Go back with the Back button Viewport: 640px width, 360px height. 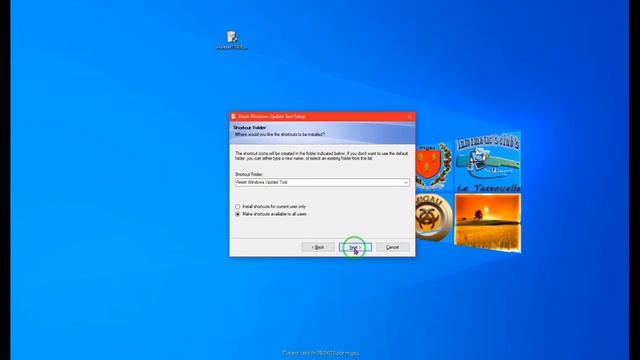(318, 247)
